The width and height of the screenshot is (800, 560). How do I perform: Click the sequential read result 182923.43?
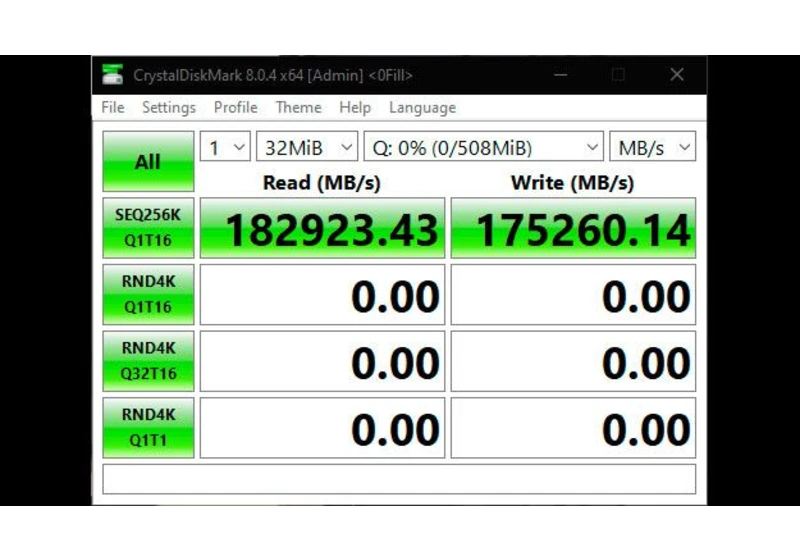point(322,228)
